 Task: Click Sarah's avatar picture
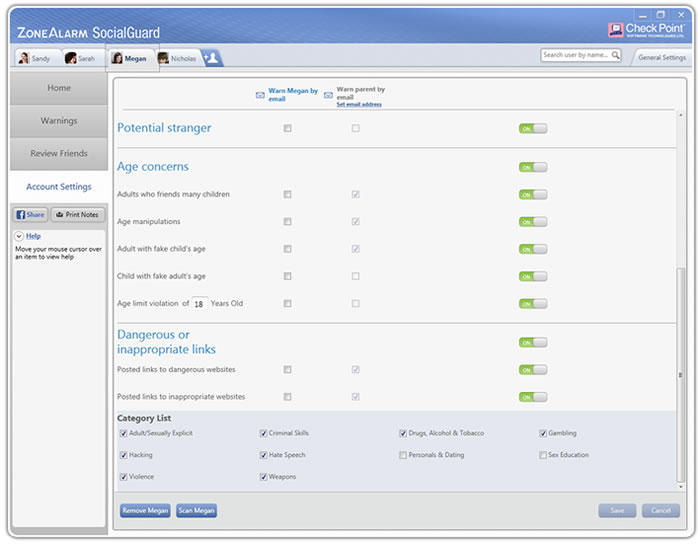(71, 58)
